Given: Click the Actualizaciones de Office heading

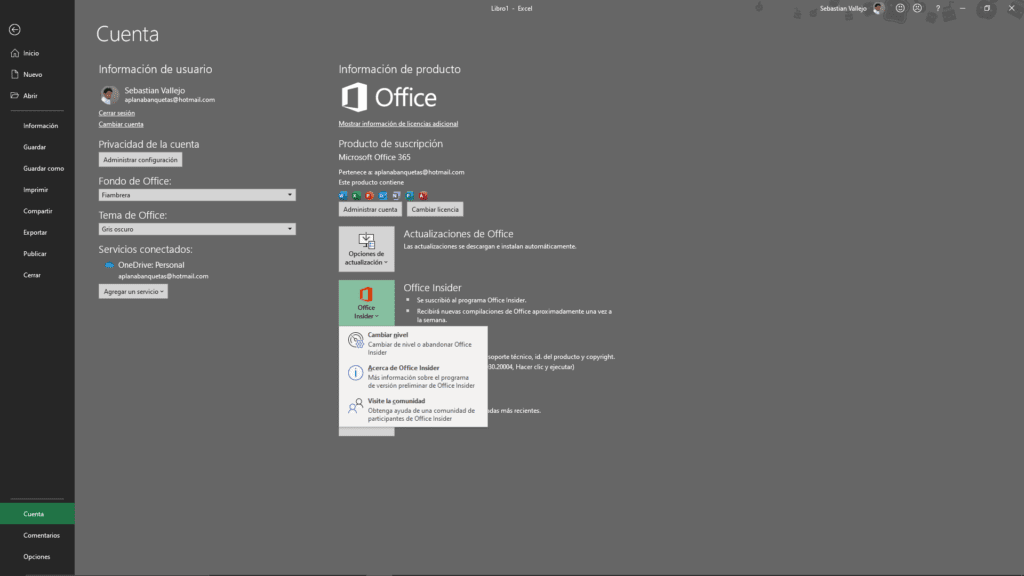Looking at the screenshot, I should (458, 234).
